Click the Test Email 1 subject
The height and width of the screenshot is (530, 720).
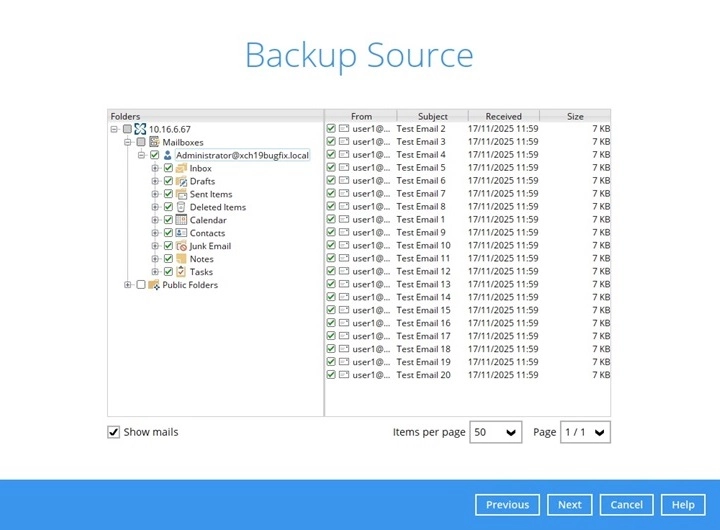point(421,220)
